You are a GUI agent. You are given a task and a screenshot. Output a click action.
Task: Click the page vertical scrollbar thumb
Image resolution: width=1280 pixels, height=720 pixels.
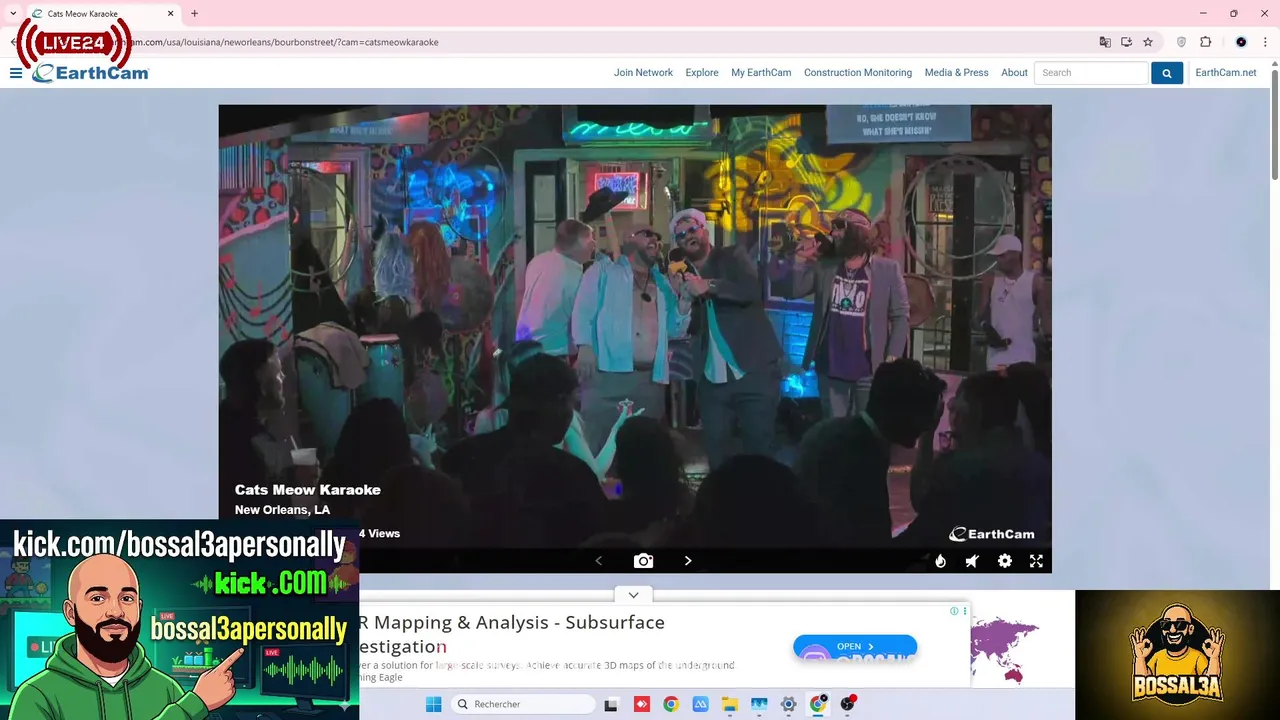coord(1274,125)
